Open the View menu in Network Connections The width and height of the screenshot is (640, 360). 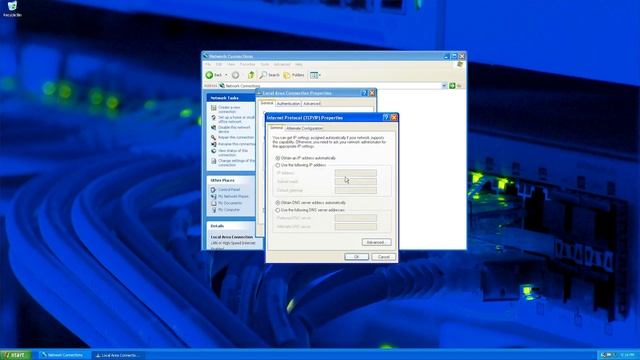point(231,64)
